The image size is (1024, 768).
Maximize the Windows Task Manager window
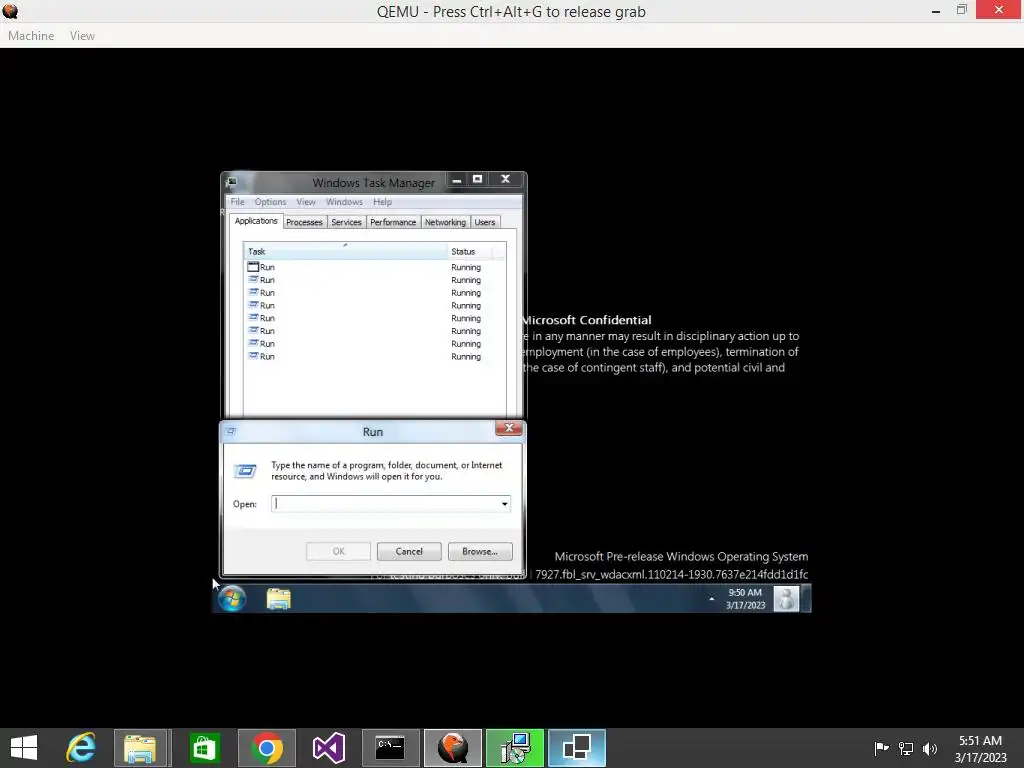[x=477, y=180]
